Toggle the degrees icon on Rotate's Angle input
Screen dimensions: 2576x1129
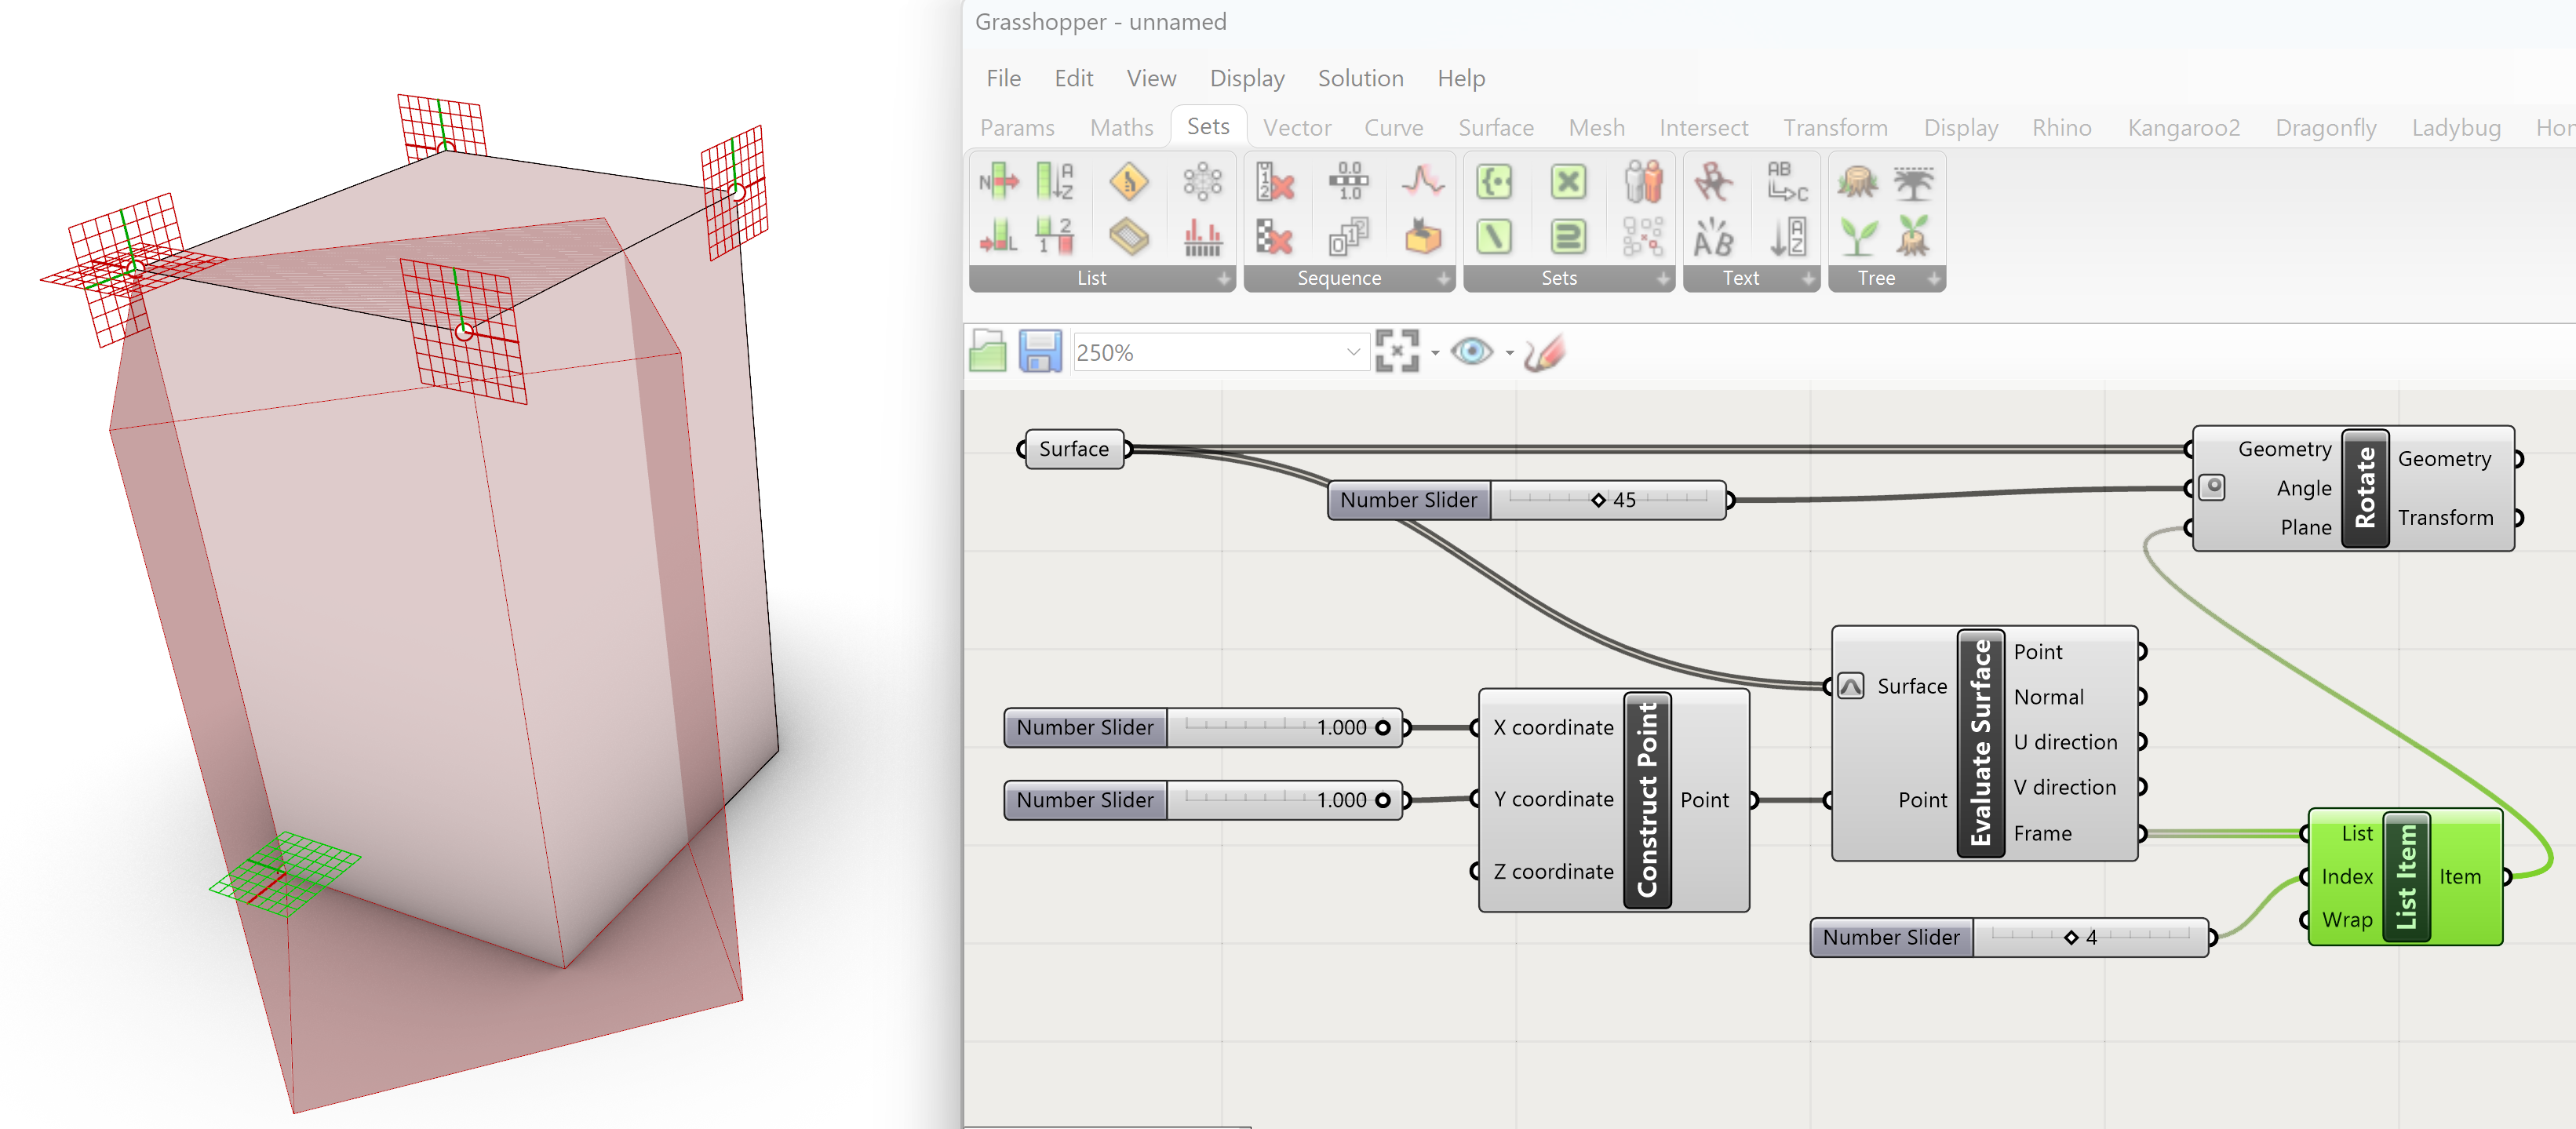coord(2212,487)
